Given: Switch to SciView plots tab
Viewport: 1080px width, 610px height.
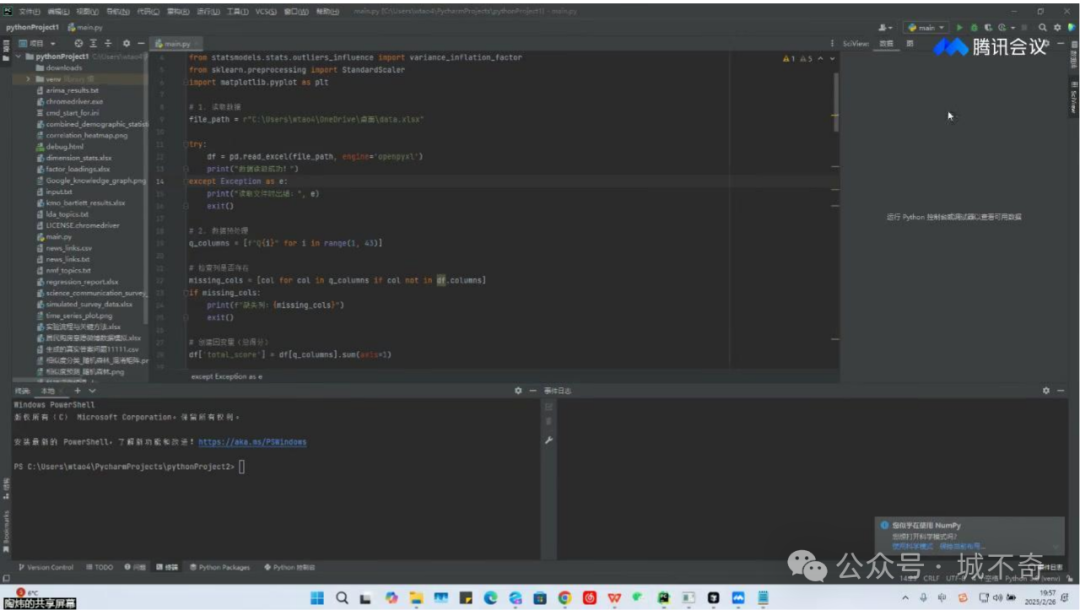Looking at the screenshot, I should coord(910,43).
